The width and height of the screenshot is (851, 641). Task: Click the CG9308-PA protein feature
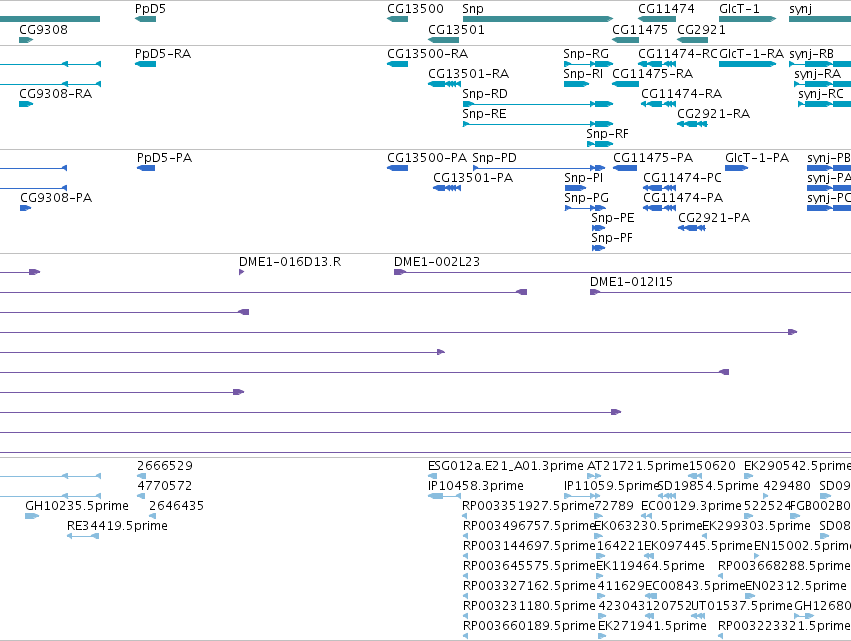click(26, 208)
